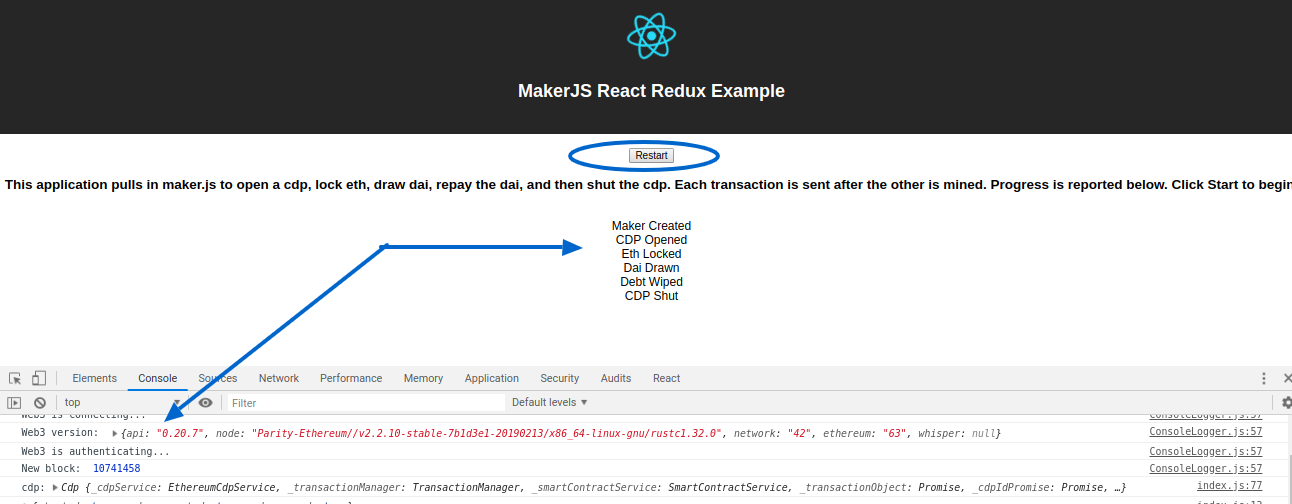
Task: Show the console sidebar icon
Action: 15,403
